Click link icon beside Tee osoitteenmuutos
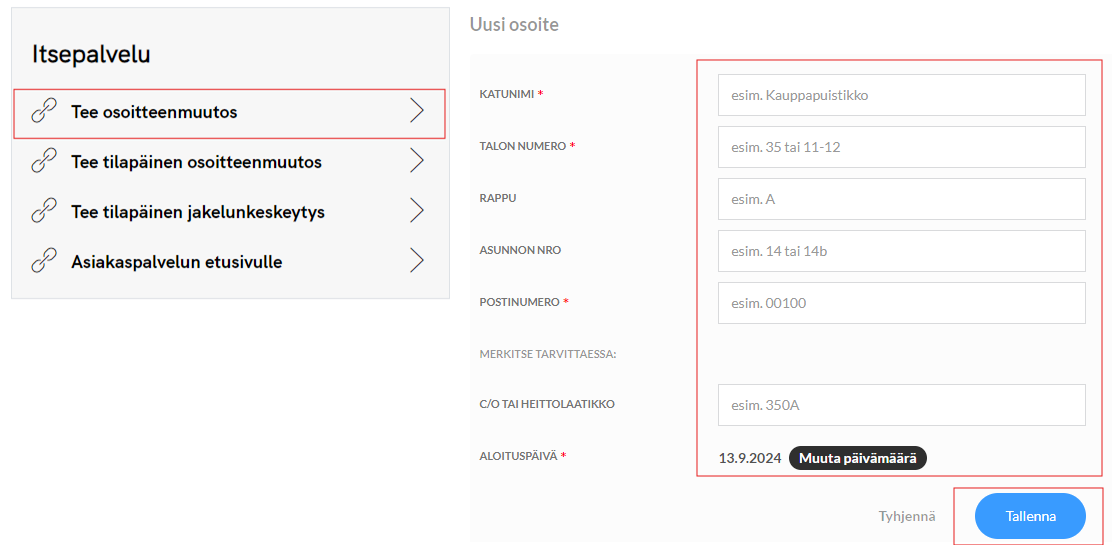Image resolution: width=1112 pixels, height=554 pixels. (x=44, y=111)
